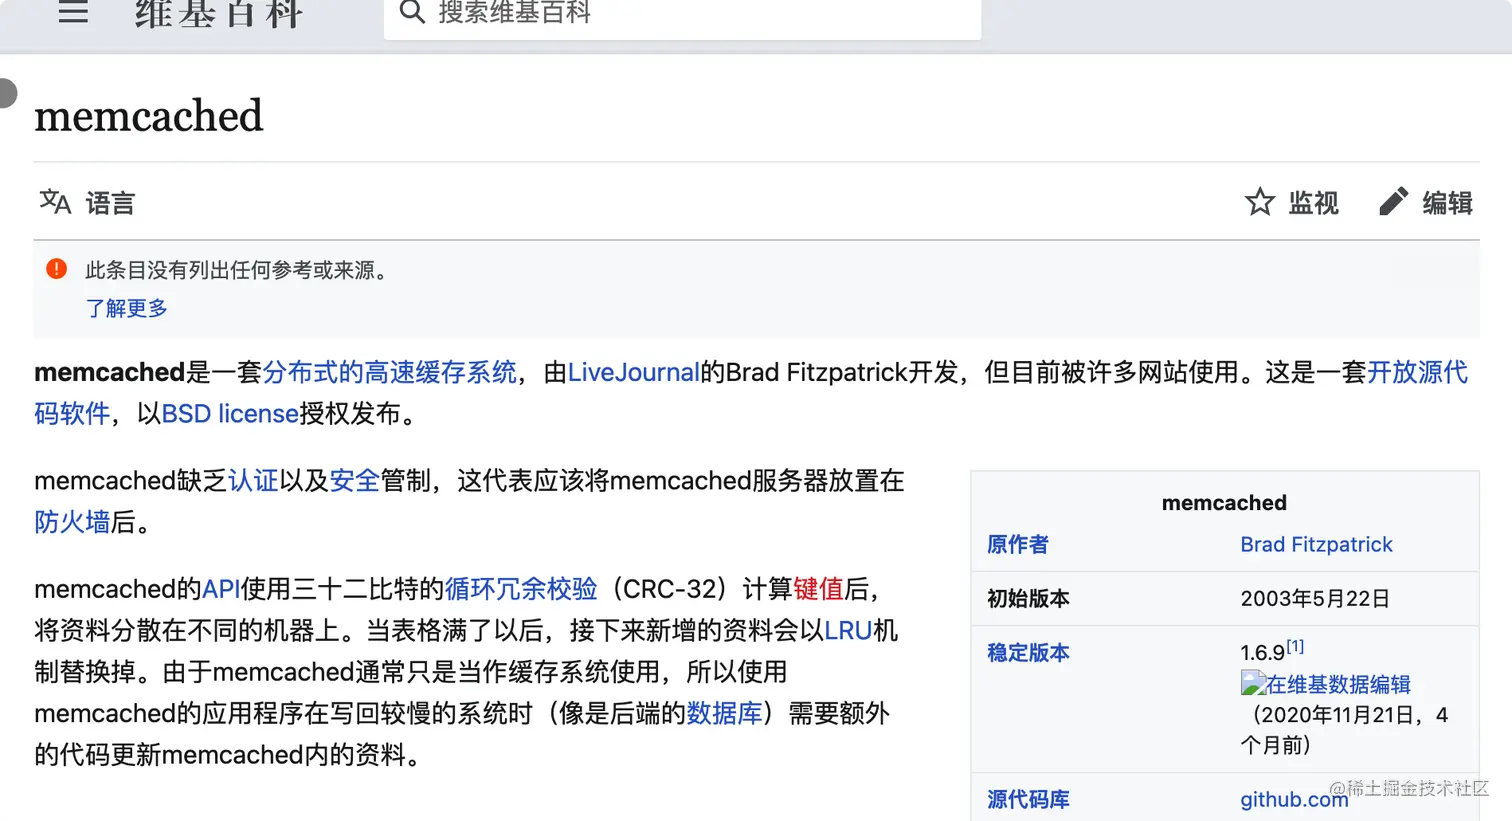Screen dimensions: 1512x821
Task: Open the Brad Fitzpatrick infobox link
Action: coord(1316,544)
